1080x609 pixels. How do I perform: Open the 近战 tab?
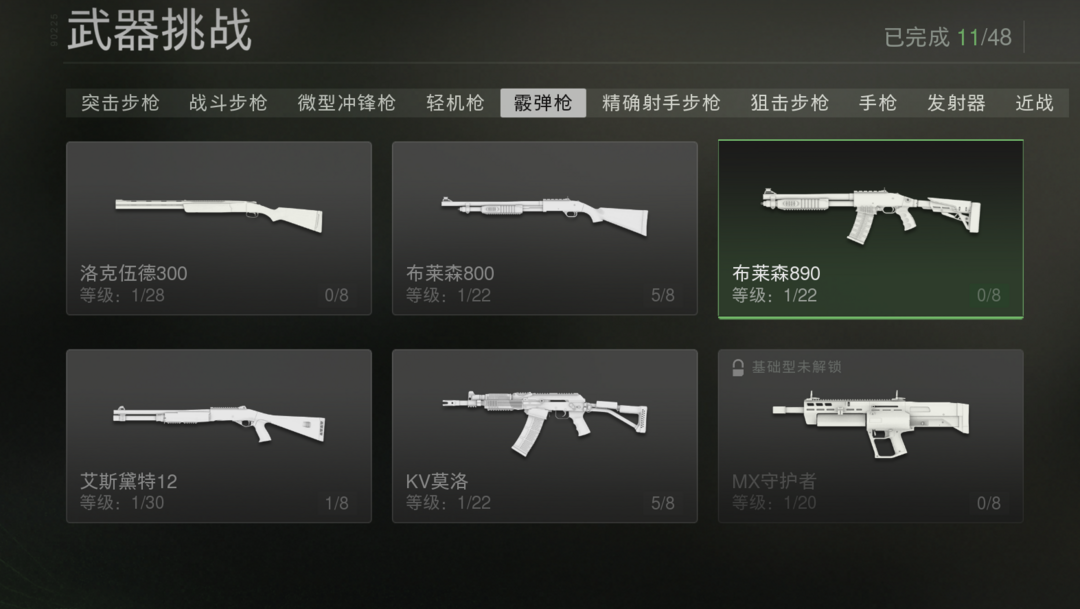pos(1035,103)
